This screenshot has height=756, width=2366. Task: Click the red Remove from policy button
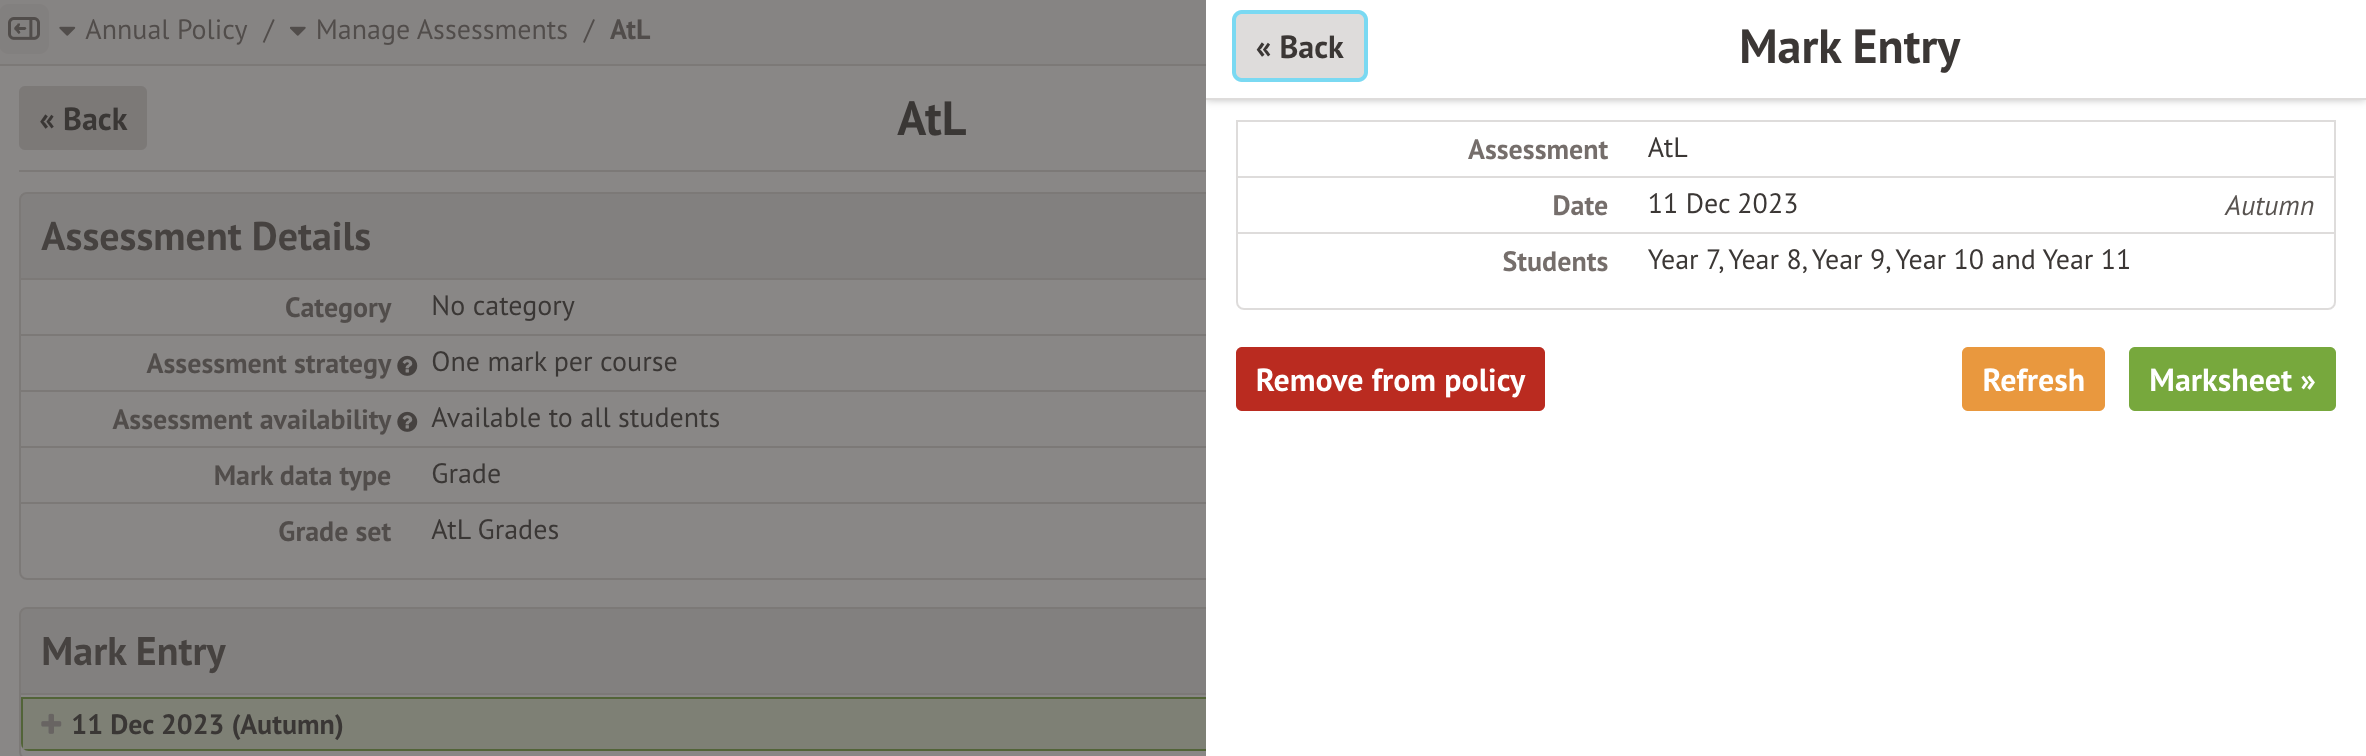[x=1390, y=380]
